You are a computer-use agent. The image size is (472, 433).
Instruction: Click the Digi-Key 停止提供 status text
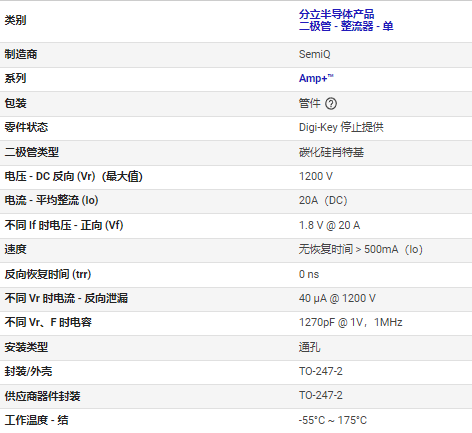pyautogui.click(x=341, y=127)
